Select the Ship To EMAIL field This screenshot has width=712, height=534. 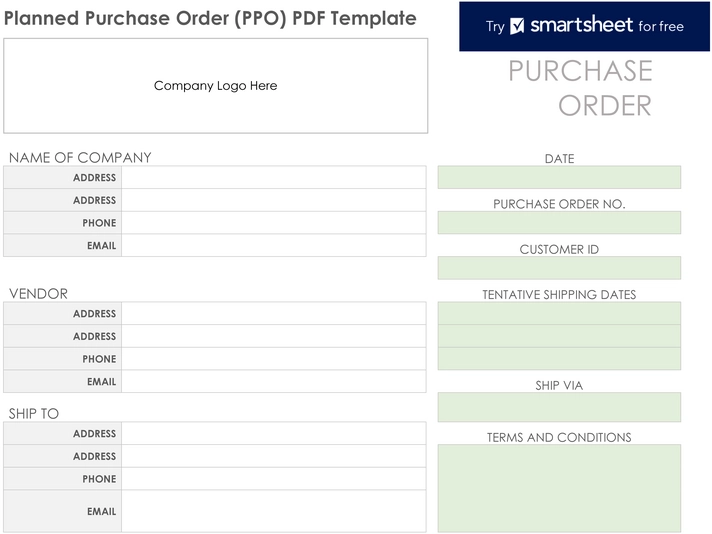point(274,511)
